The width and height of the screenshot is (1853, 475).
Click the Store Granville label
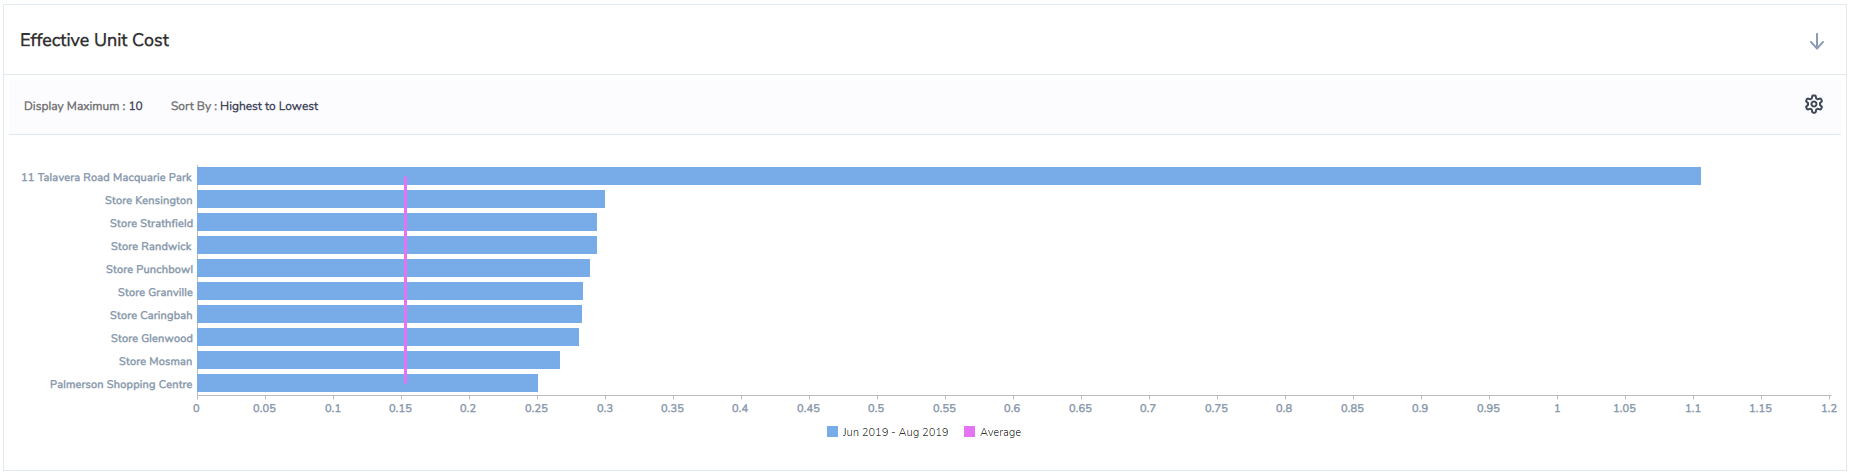click(x=155, y=292)
